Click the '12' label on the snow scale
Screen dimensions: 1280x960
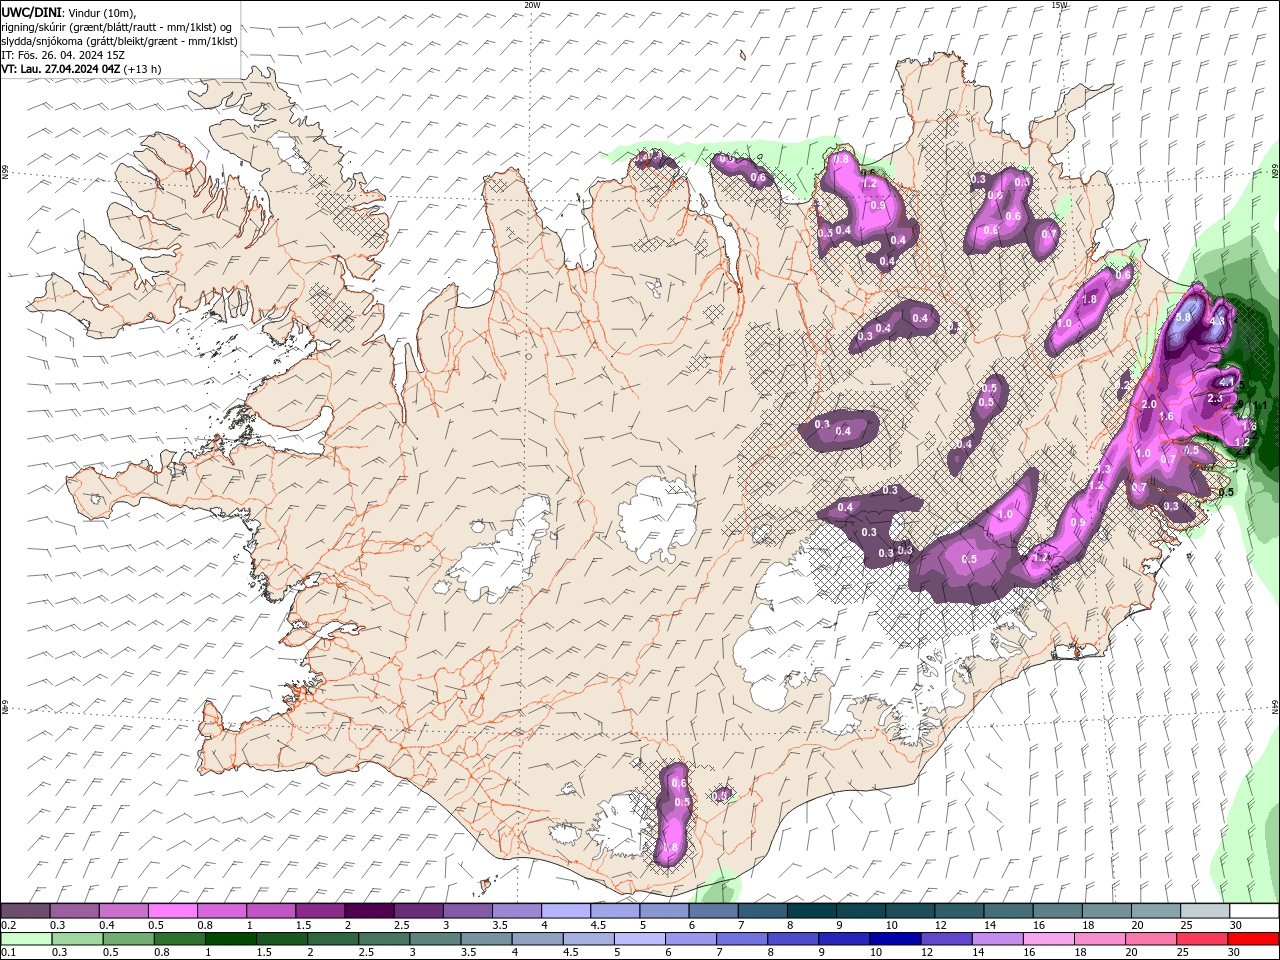pos(942,925)
